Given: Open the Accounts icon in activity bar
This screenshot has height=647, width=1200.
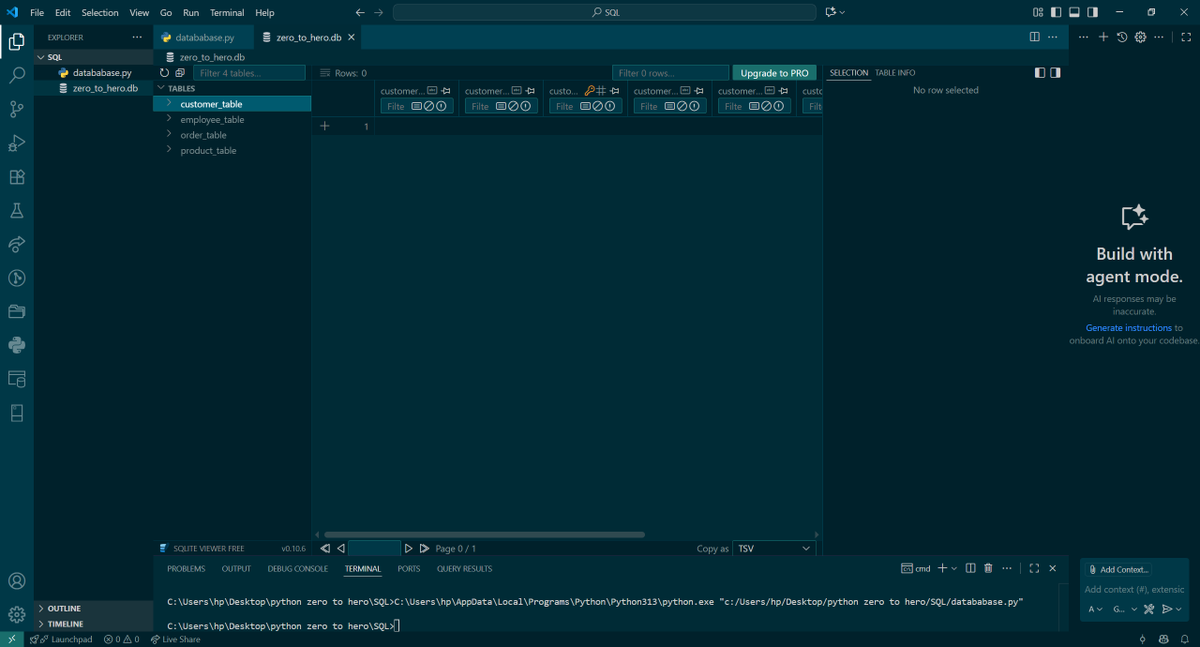Looking at the screenshot, I should [x=17, y=581].
